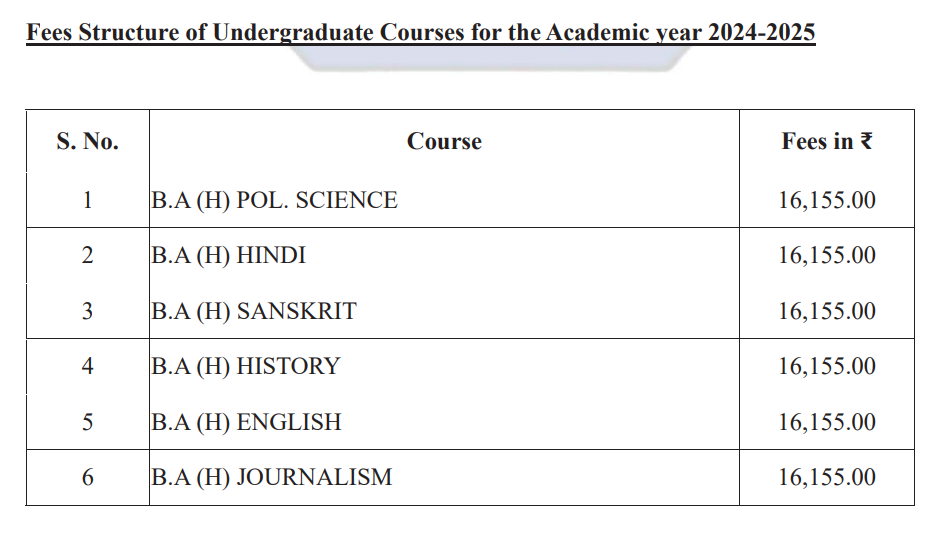942x537 pixels.
Task: Select the fee amount for ENGLISH row
Action: click(x=827, y=422)
